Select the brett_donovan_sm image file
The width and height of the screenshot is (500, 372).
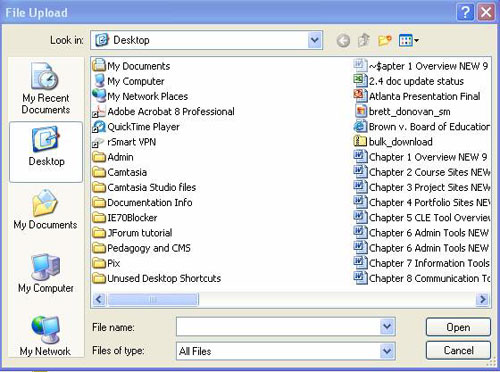pyautogui.click(x=402, y=112)
